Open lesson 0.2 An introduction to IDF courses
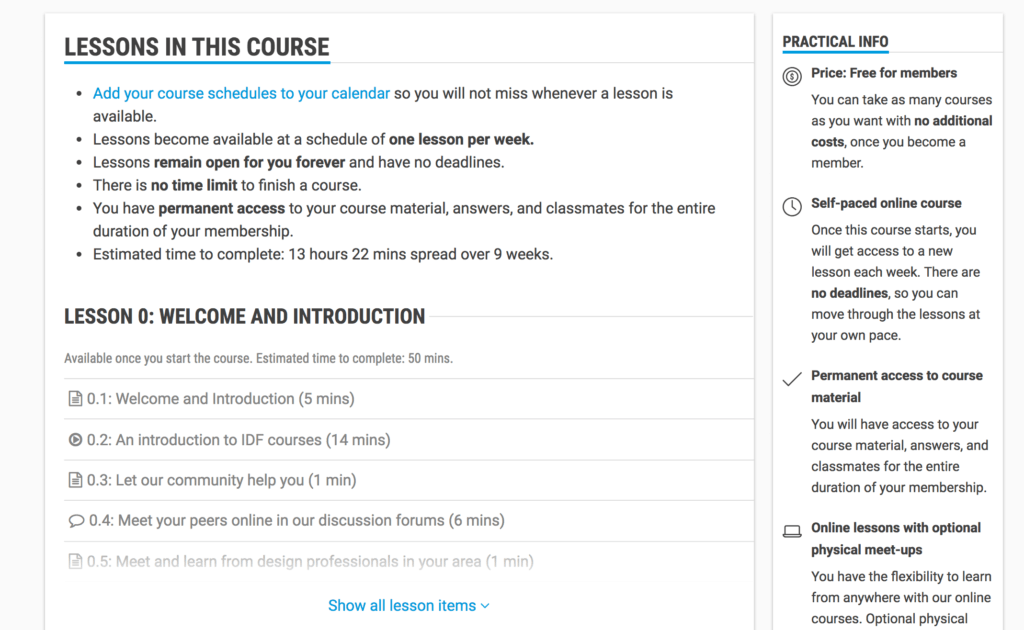Viewport: 1024px width, 630px height. tap(238, 439)
